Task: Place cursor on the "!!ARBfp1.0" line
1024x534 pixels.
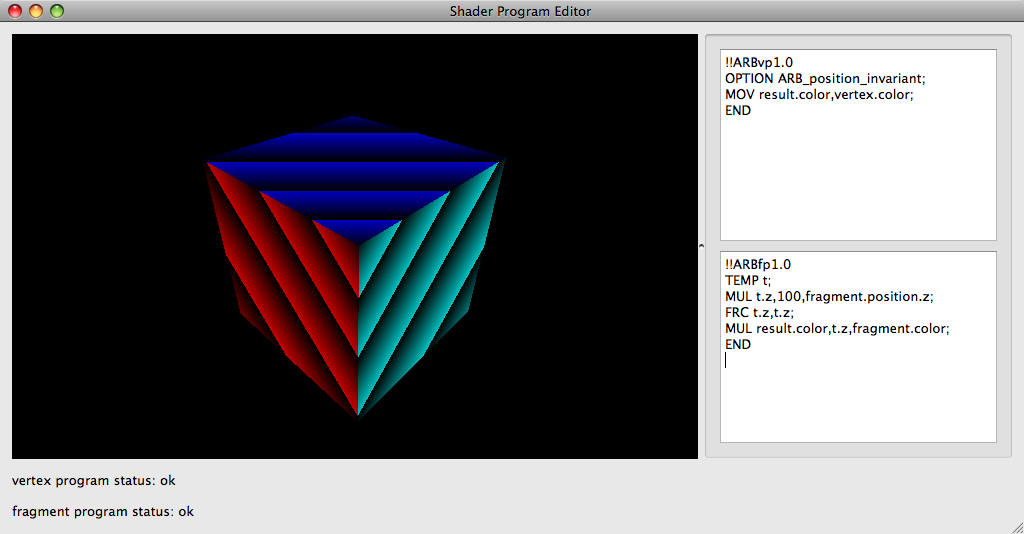Action: pyautogui.click(x=758, y=265)
